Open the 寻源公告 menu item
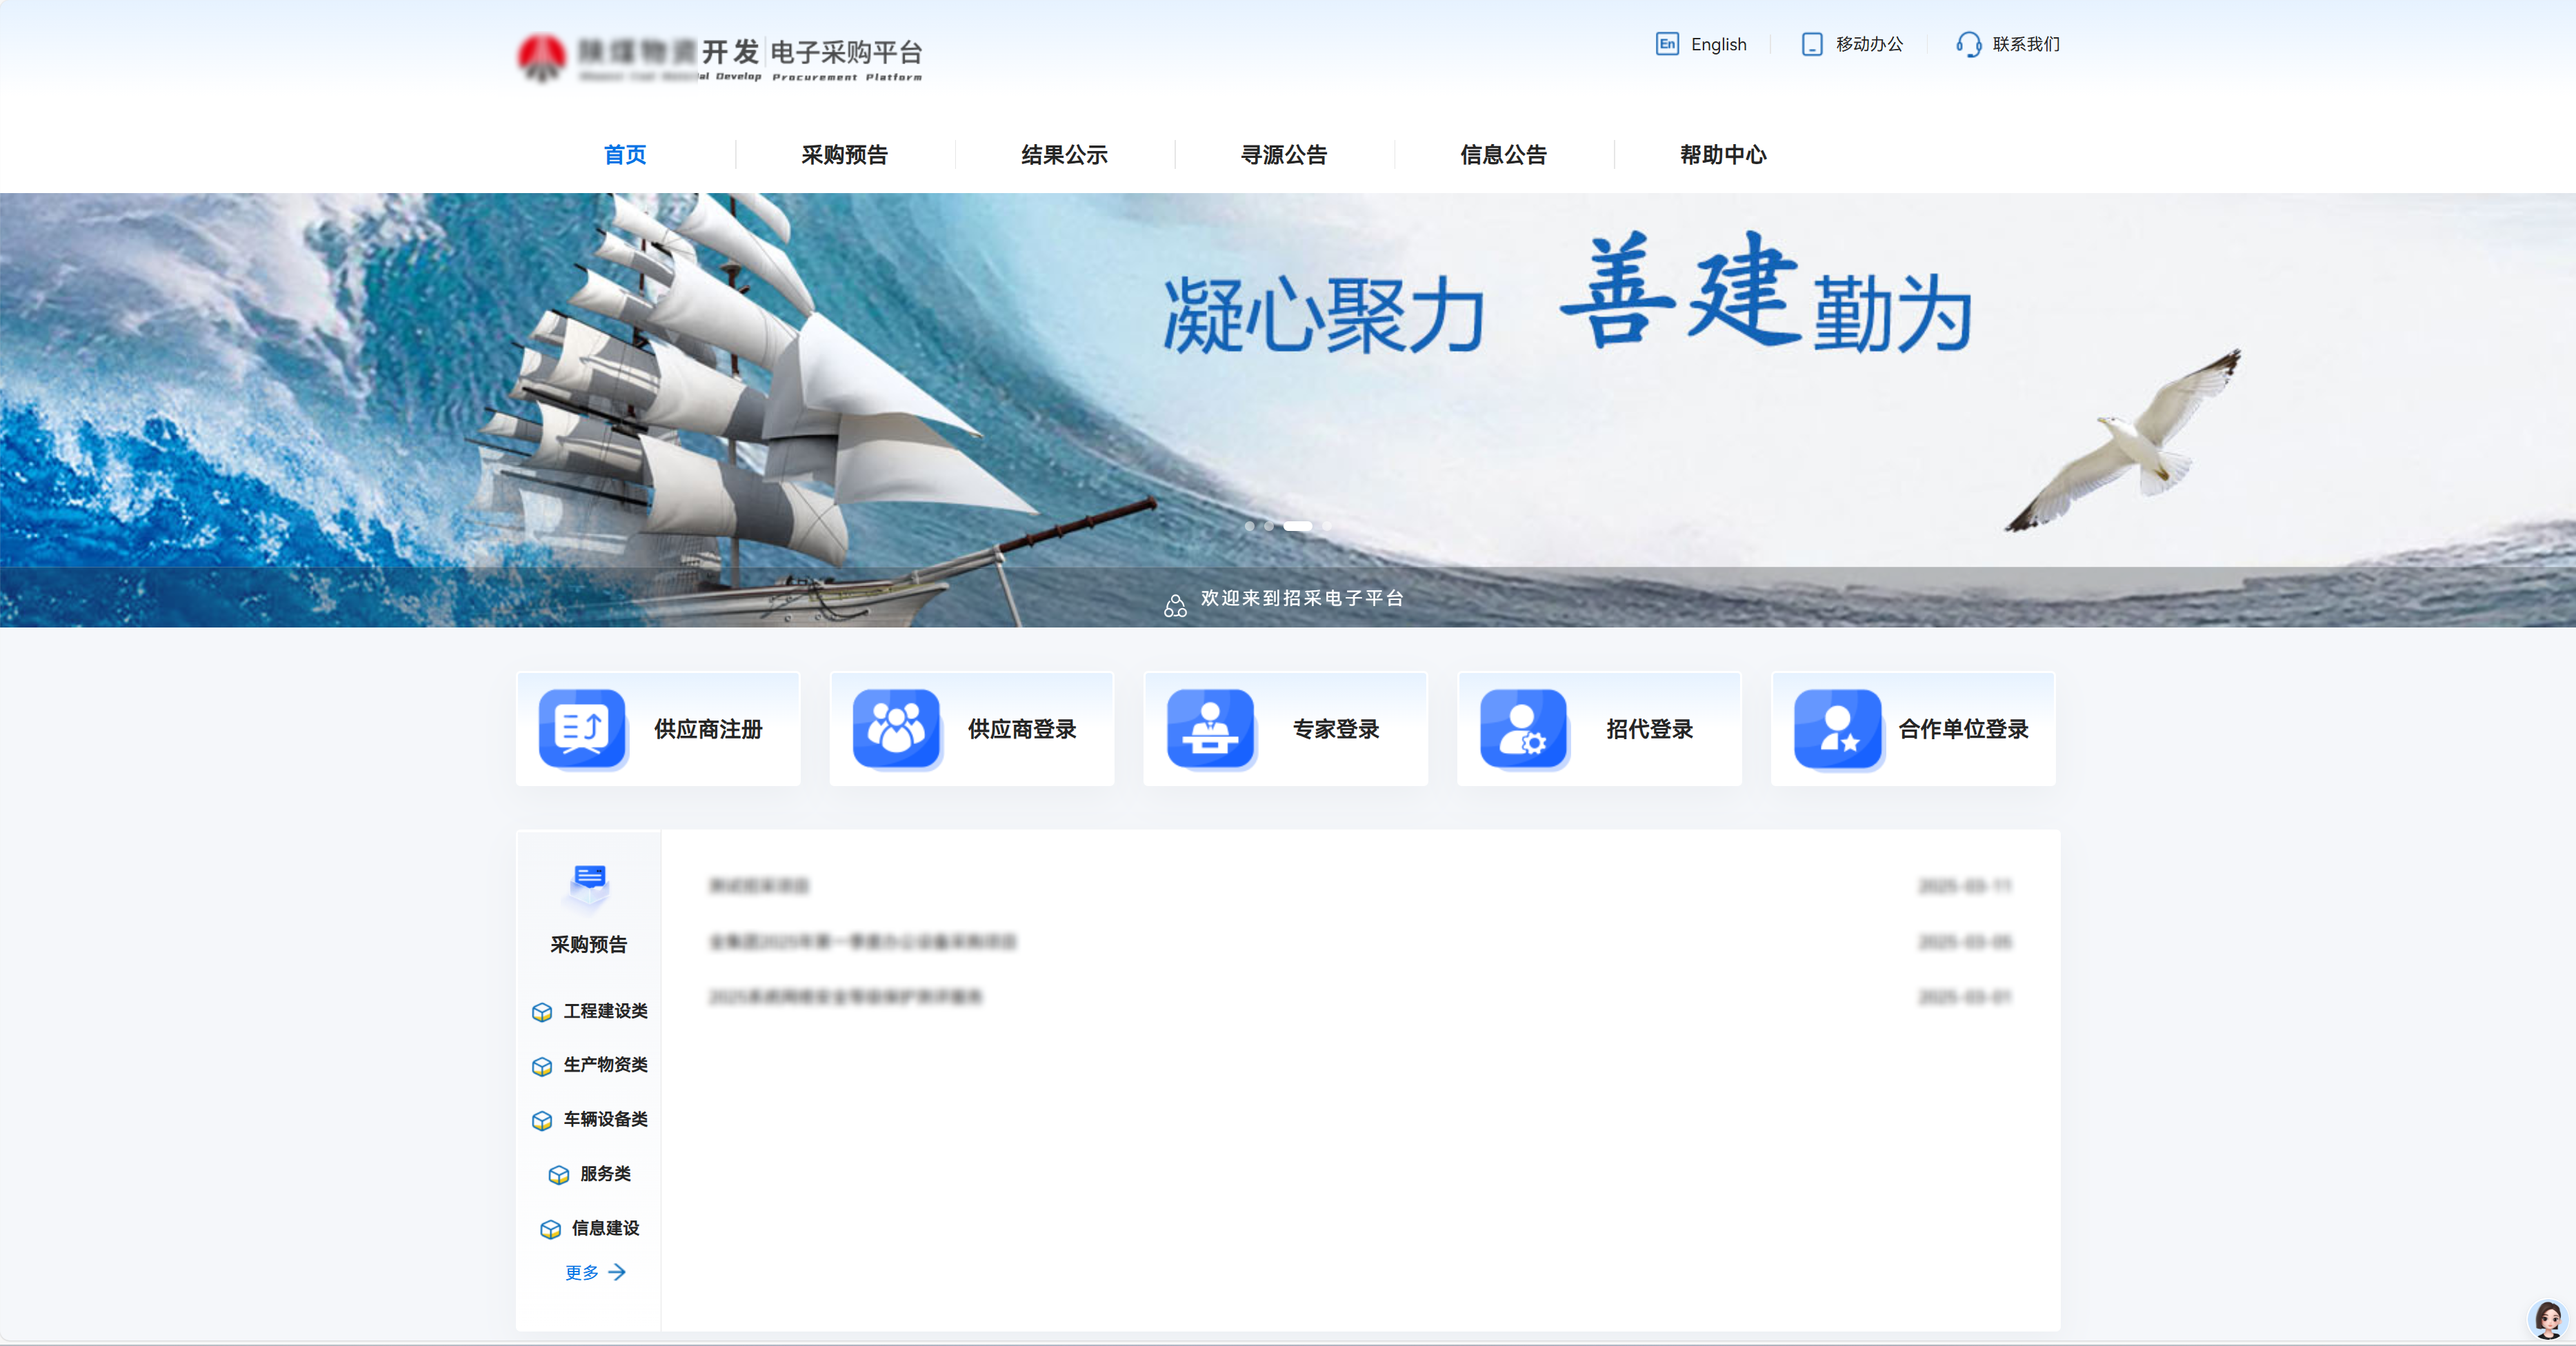The image size is (2576, 1346). [1284, 155]
